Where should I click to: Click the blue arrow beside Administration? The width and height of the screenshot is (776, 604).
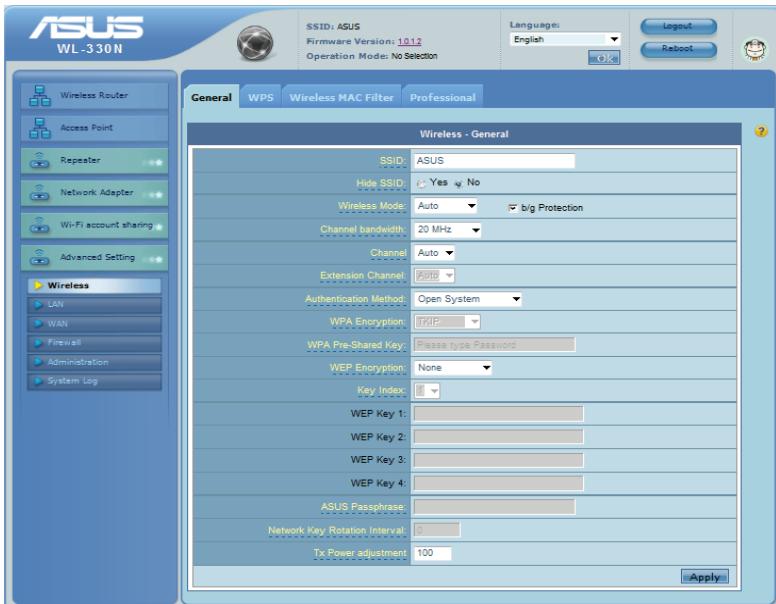point(39,362)
